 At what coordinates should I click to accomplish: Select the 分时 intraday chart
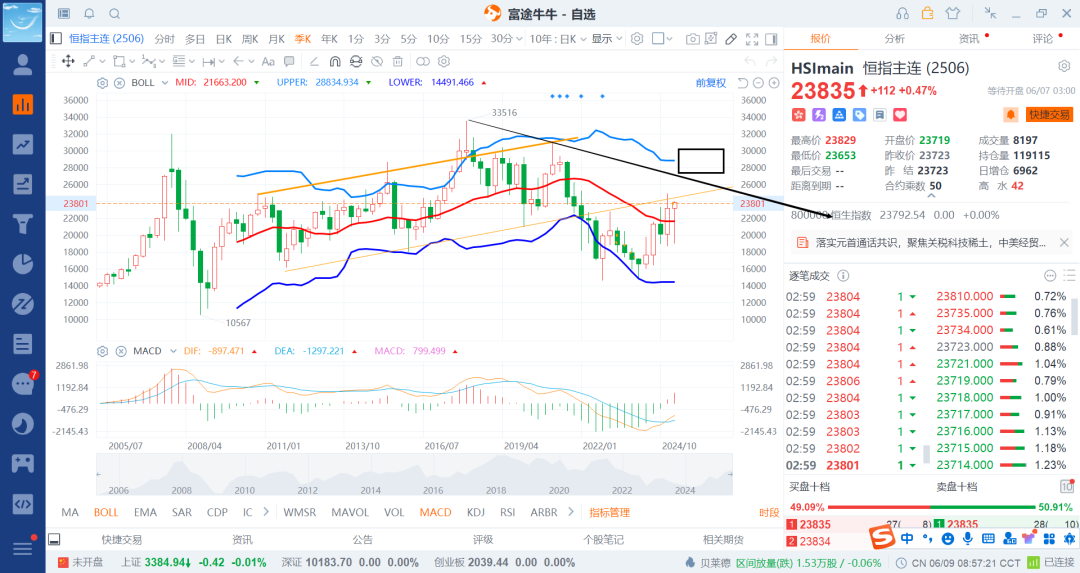pyautogui.click(x=165, y=39)
